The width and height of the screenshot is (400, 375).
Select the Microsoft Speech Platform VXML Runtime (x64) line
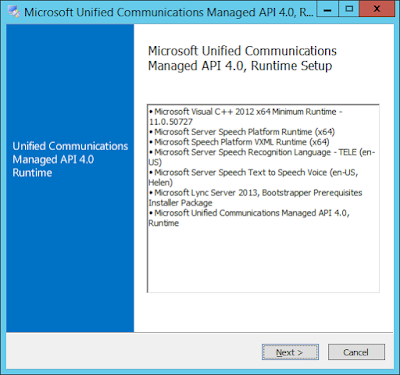(x=239, y=142)
